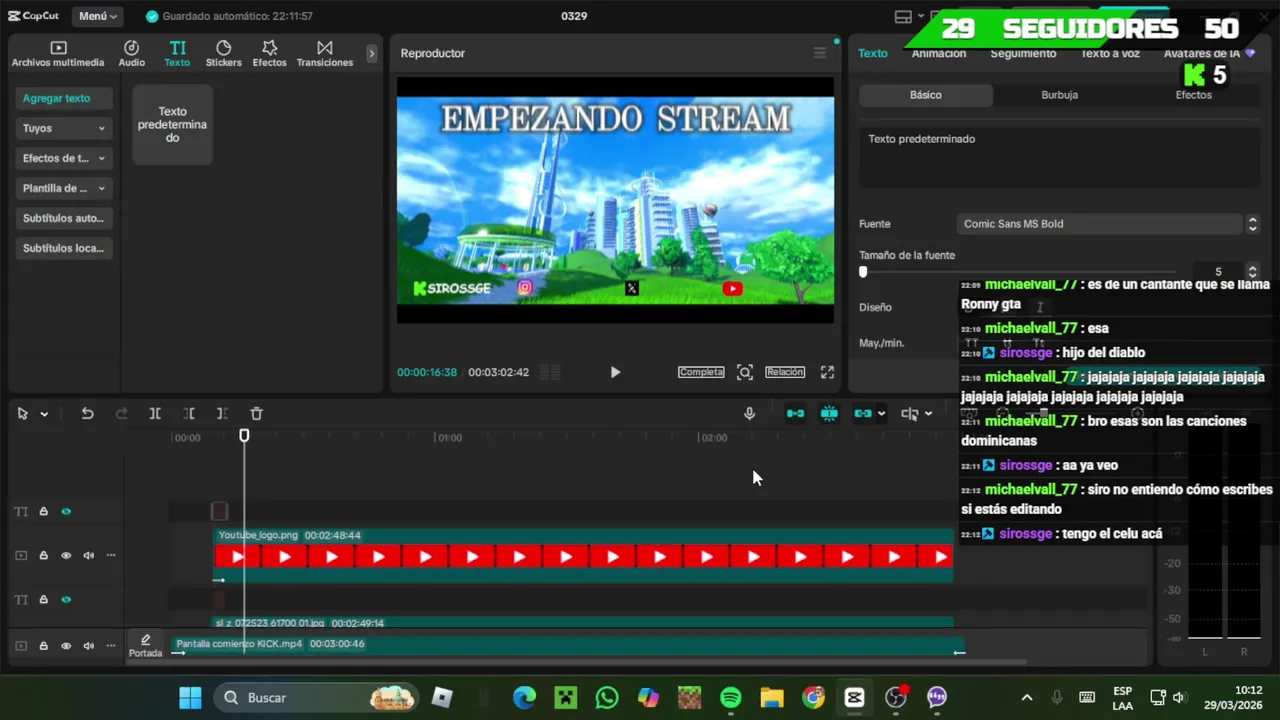Delete the selected clip with the trash icon
1280x720 pixels.
coord(256,413)
